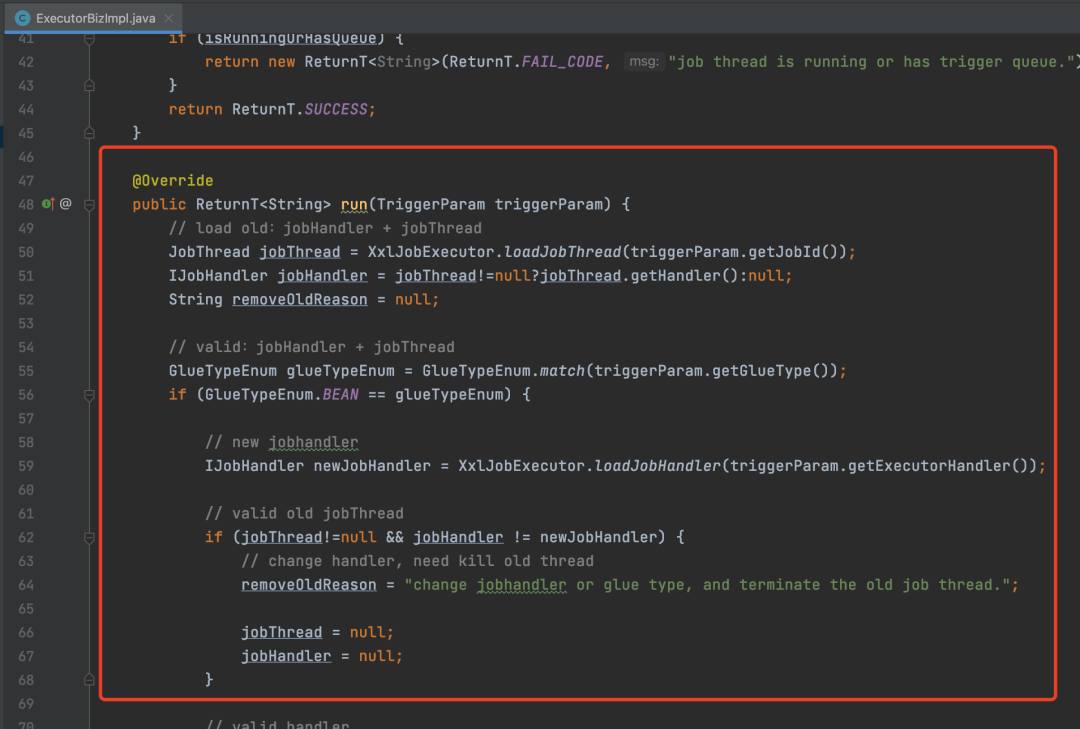This screenshot has width=1080, height=729.
Task: Click the FAIL_CODE constant on line 42
Action: point(562,62)
